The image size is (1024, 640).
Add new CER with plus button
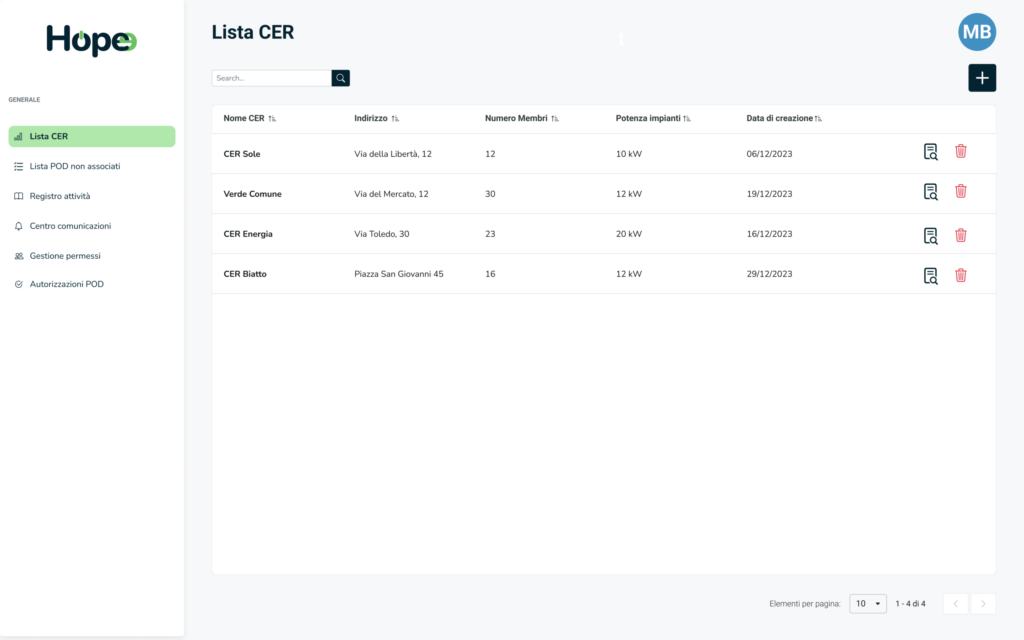[x=981, y=78]
